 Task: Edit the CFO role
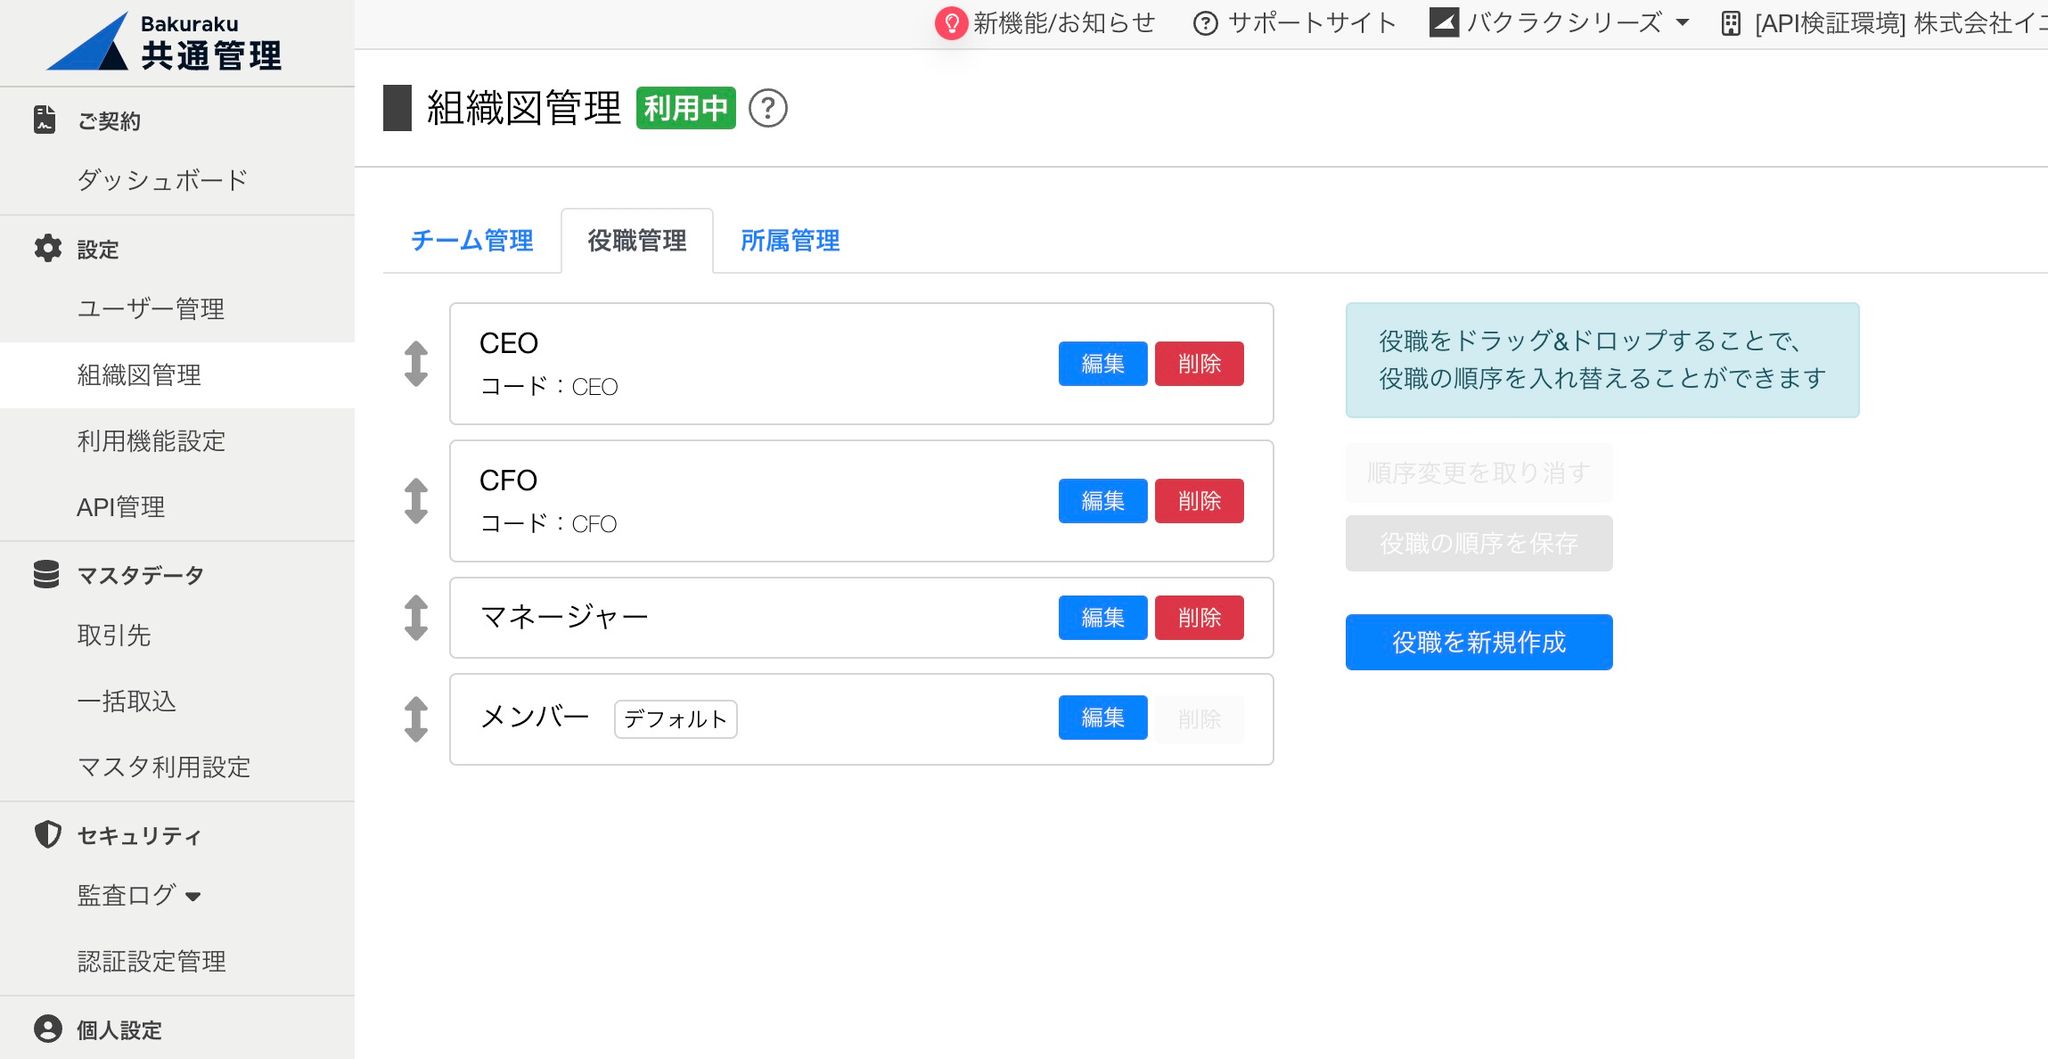point(1101,501)
